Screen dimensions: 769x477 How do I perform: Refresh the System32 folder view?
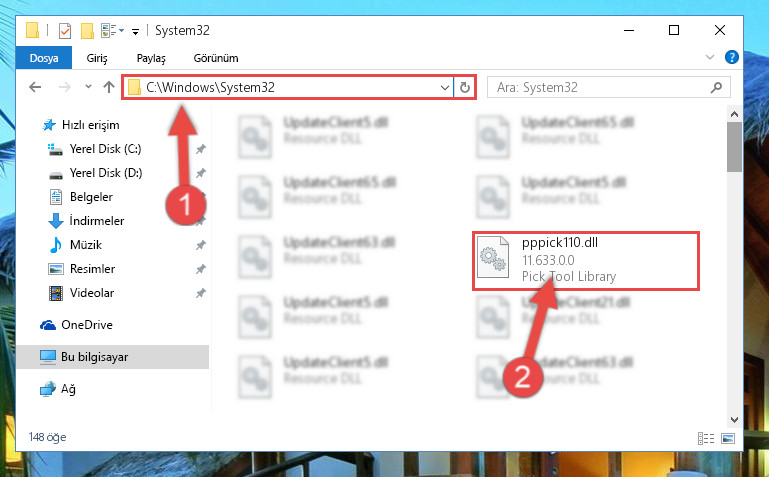[464, 88]
